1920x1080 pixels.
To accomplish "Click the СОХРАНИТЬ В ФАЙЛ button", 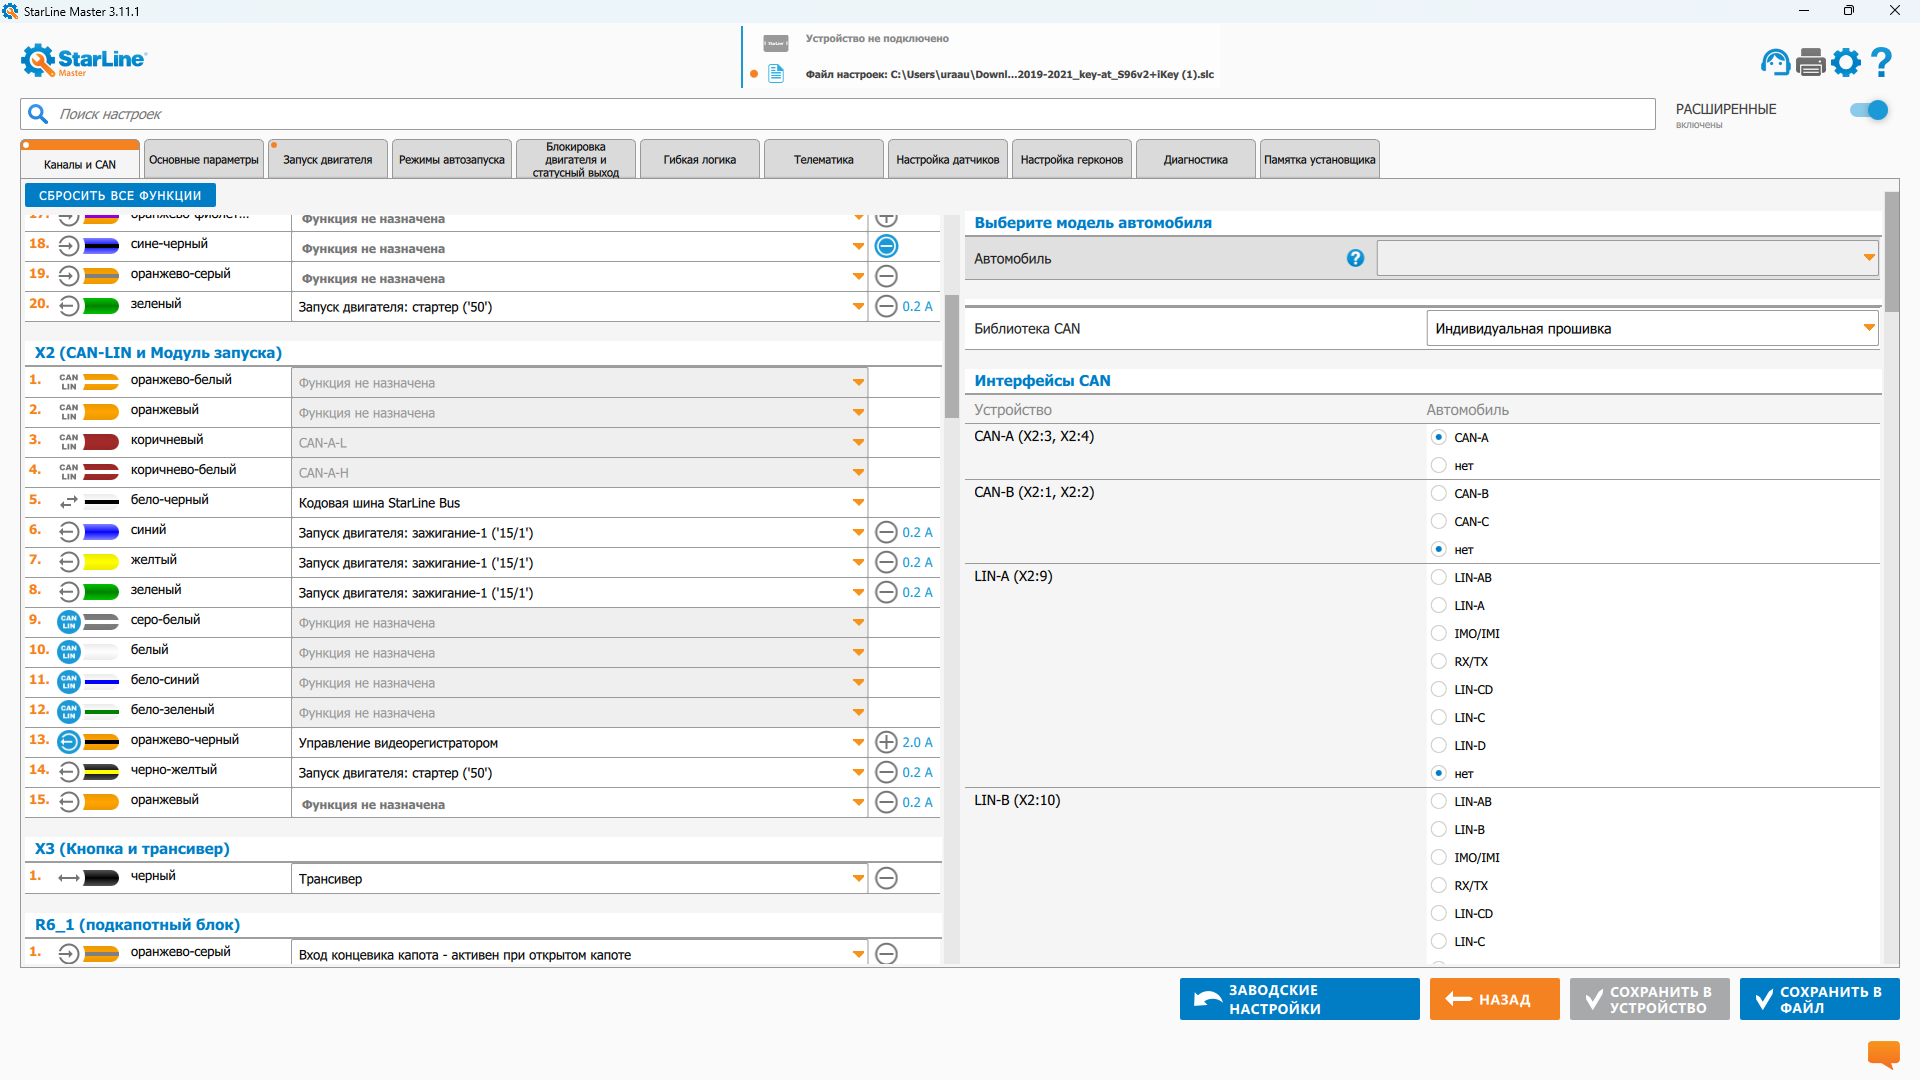I will tap(1819, 999).
